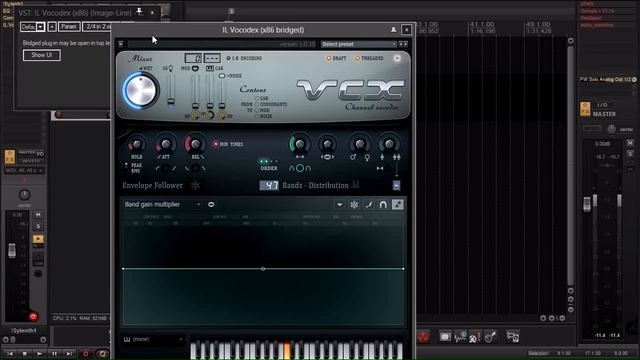Click the Stop transport button
The width and height of the screenshot is (640, 360).
24,353
